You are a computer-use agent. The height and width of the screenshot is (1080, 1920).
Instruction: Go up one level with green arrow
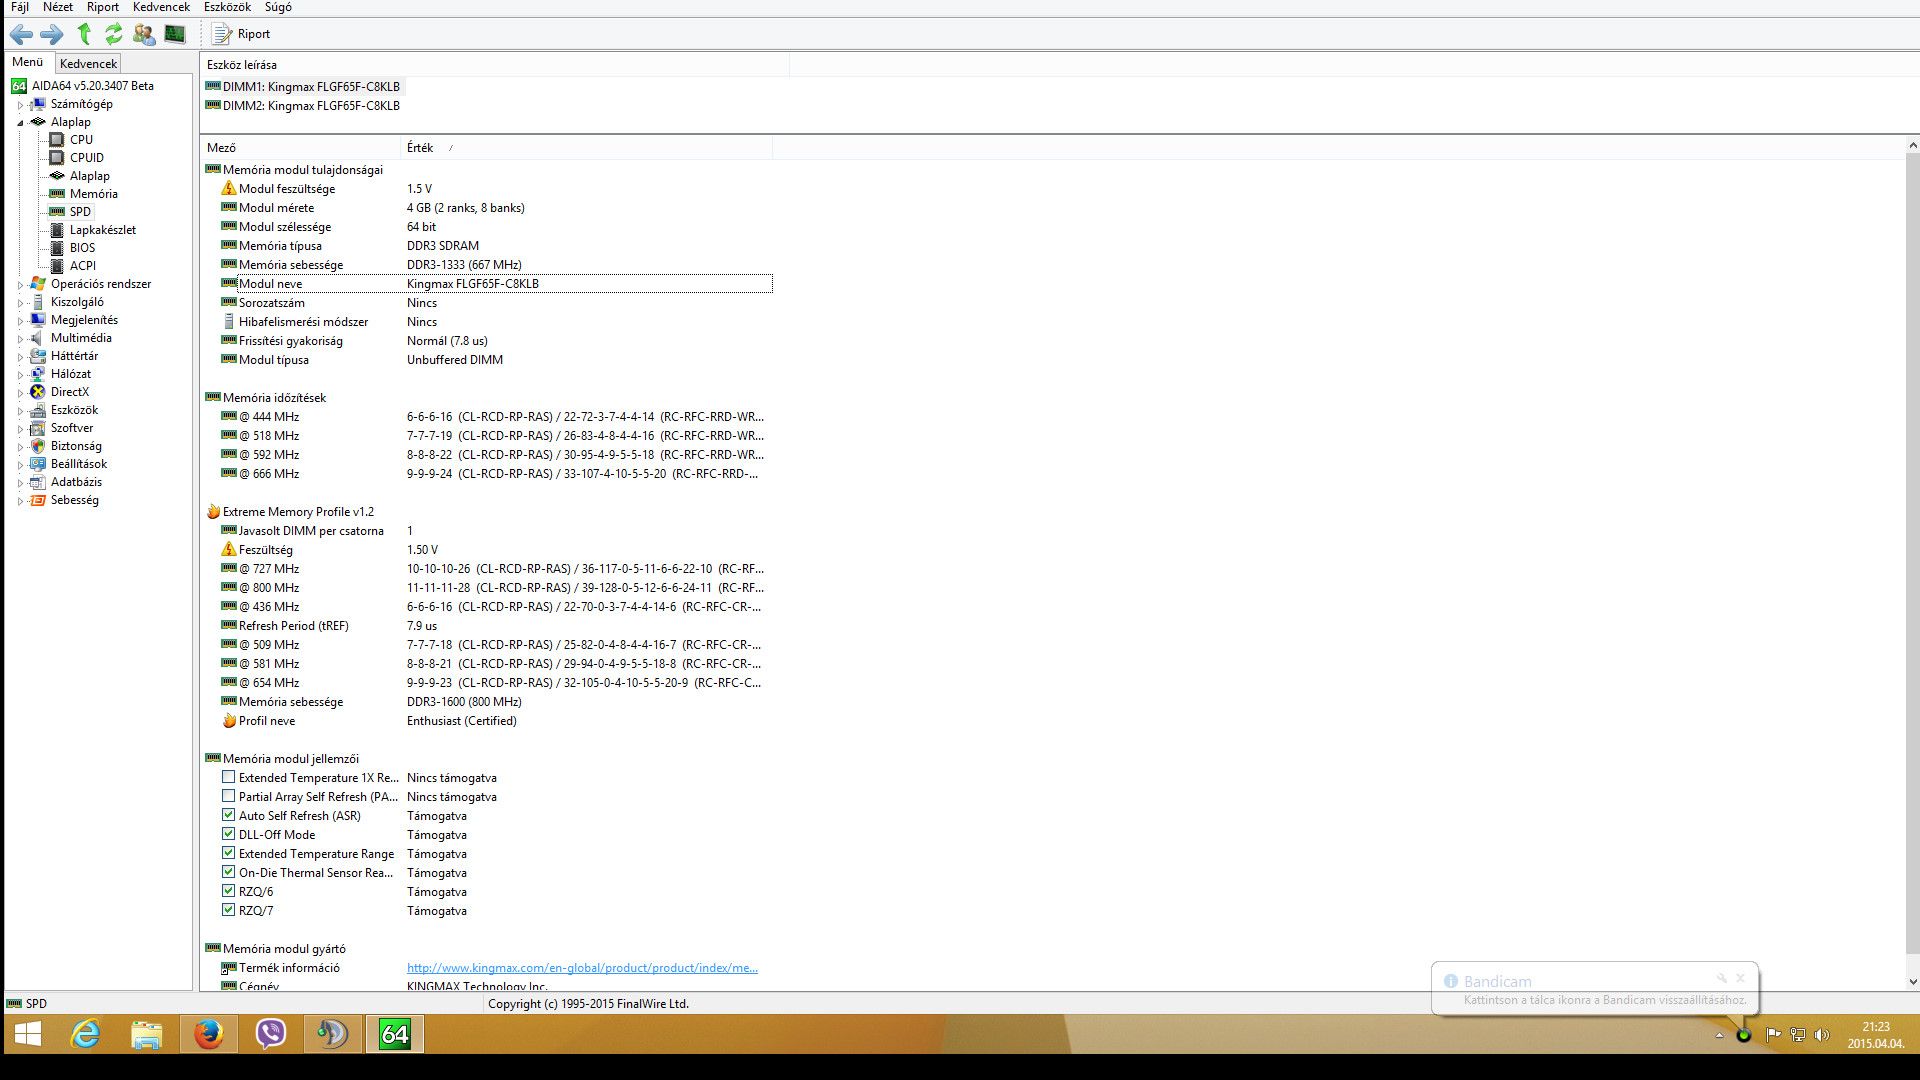pyautogui.click(x=84, y=34)
